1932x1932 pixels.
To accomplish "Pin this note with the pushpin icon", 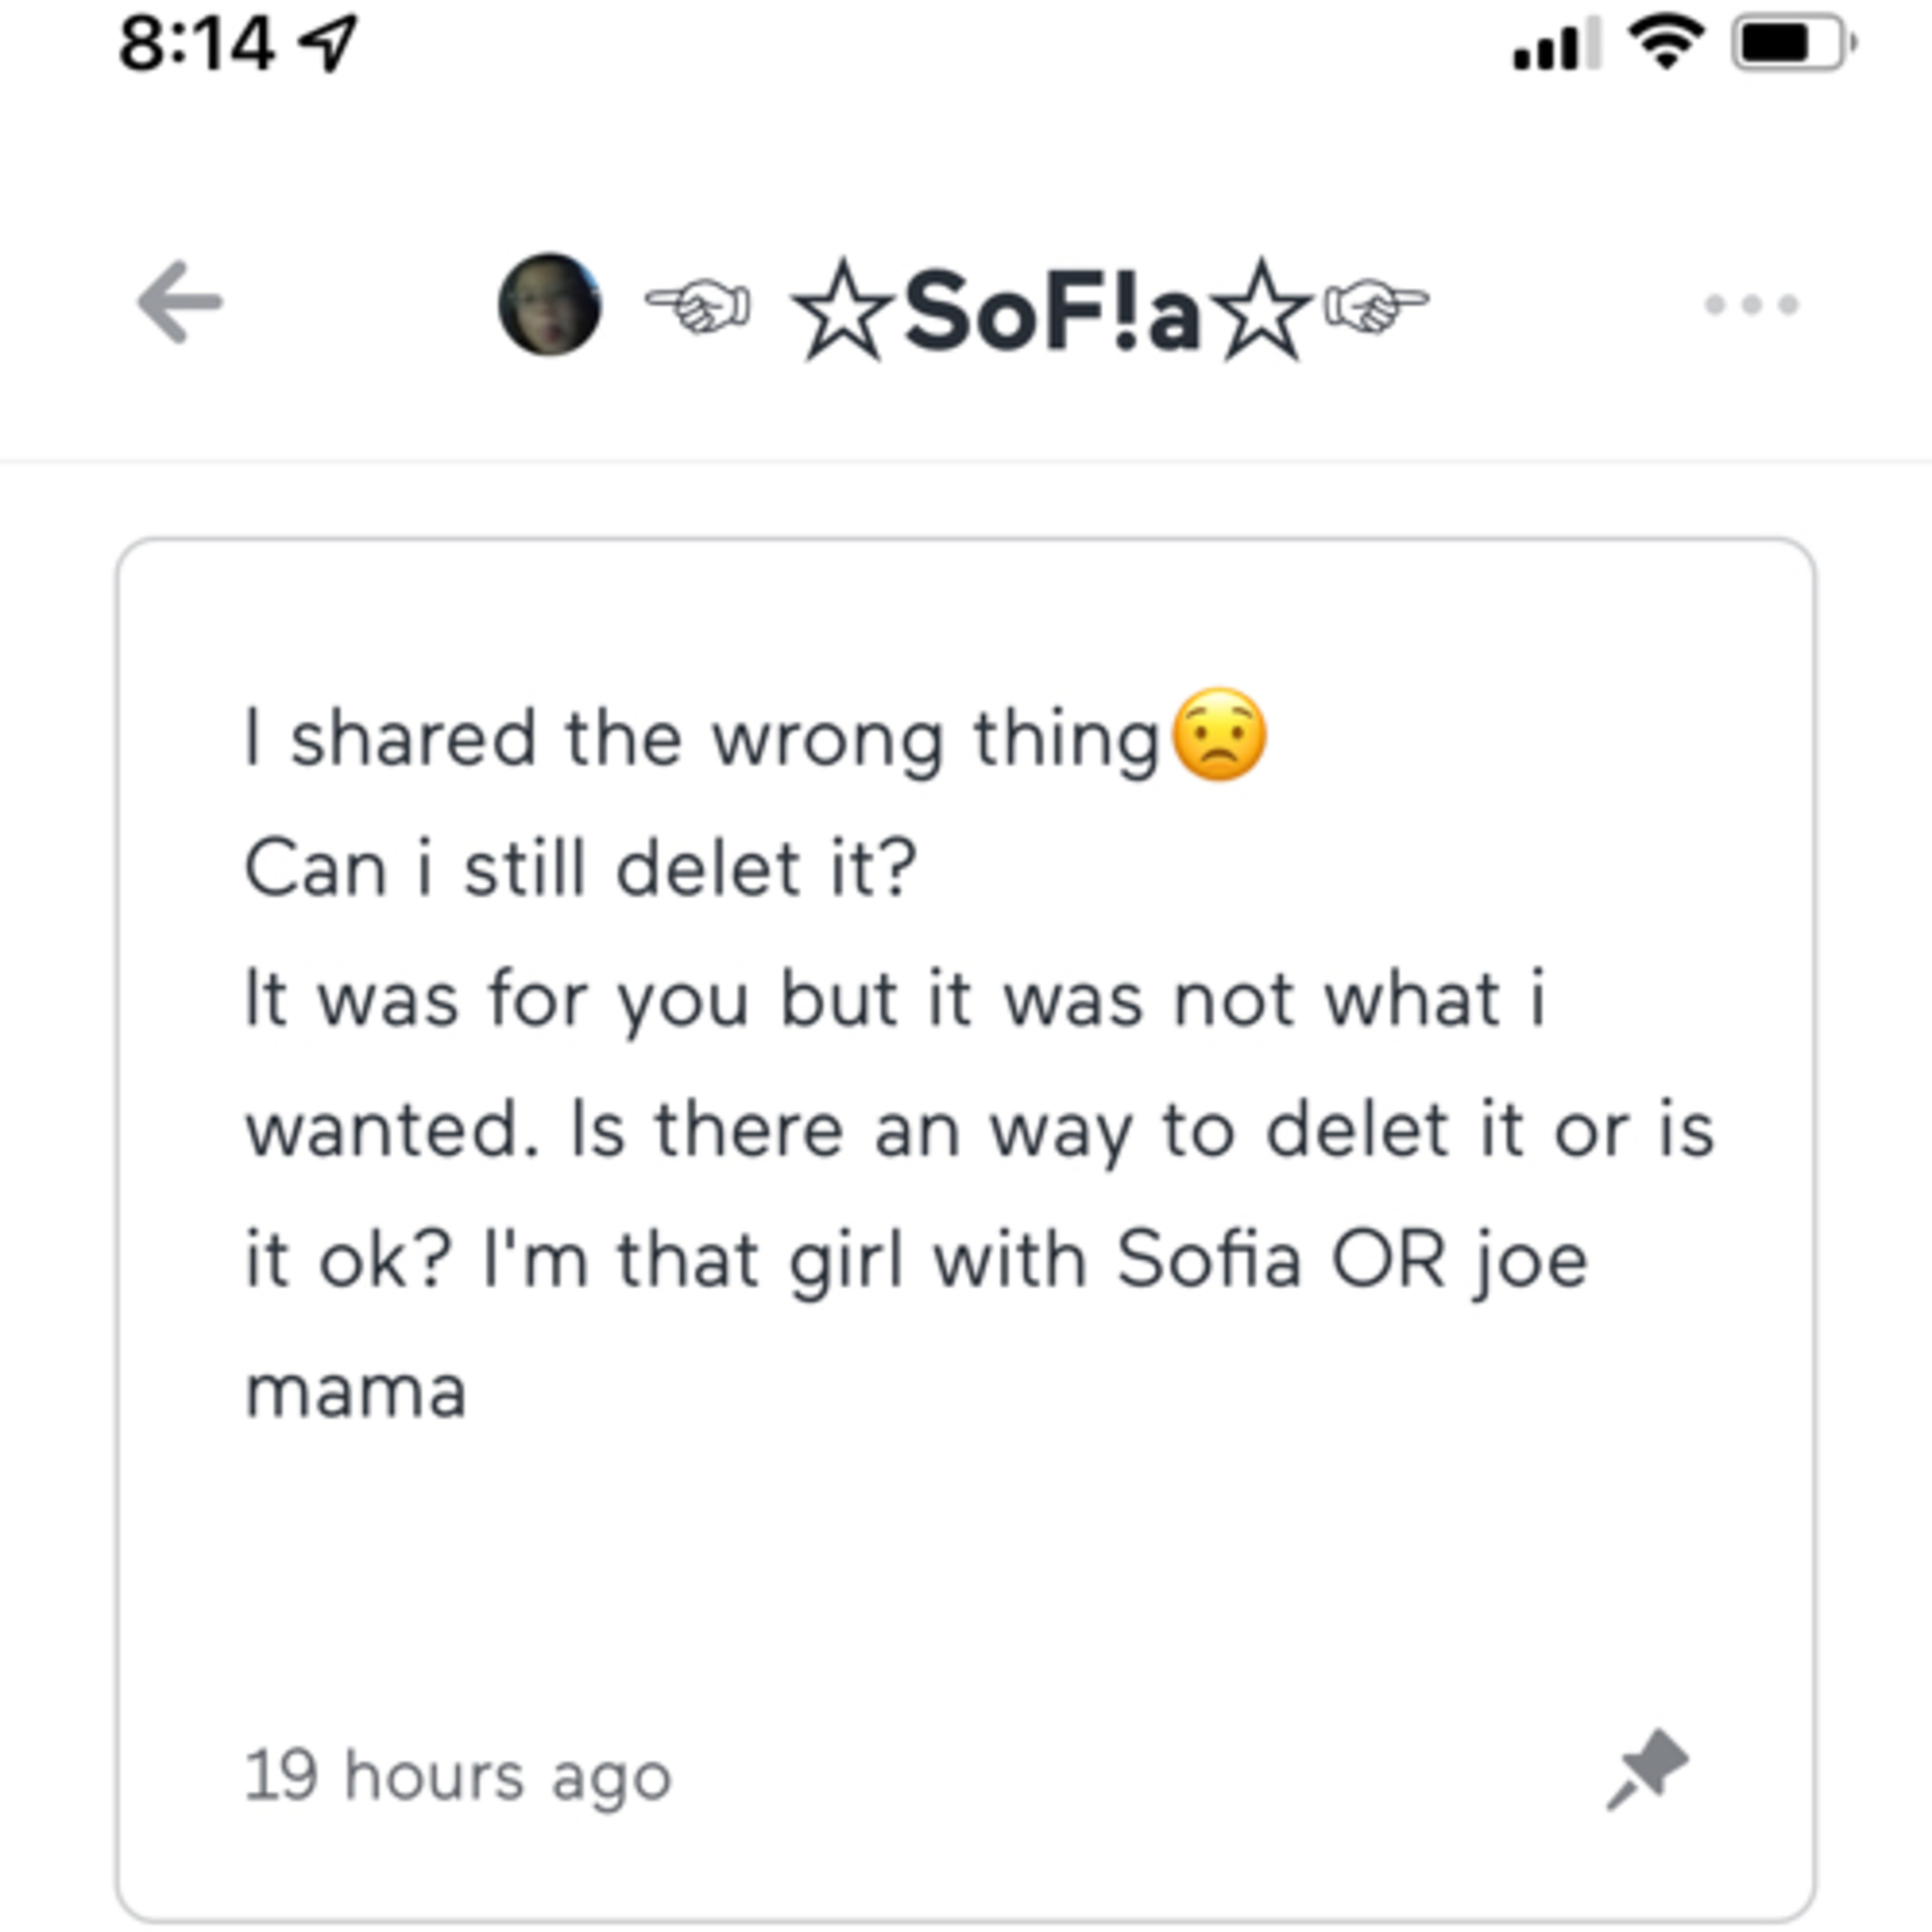I will coord(1647,1769).
